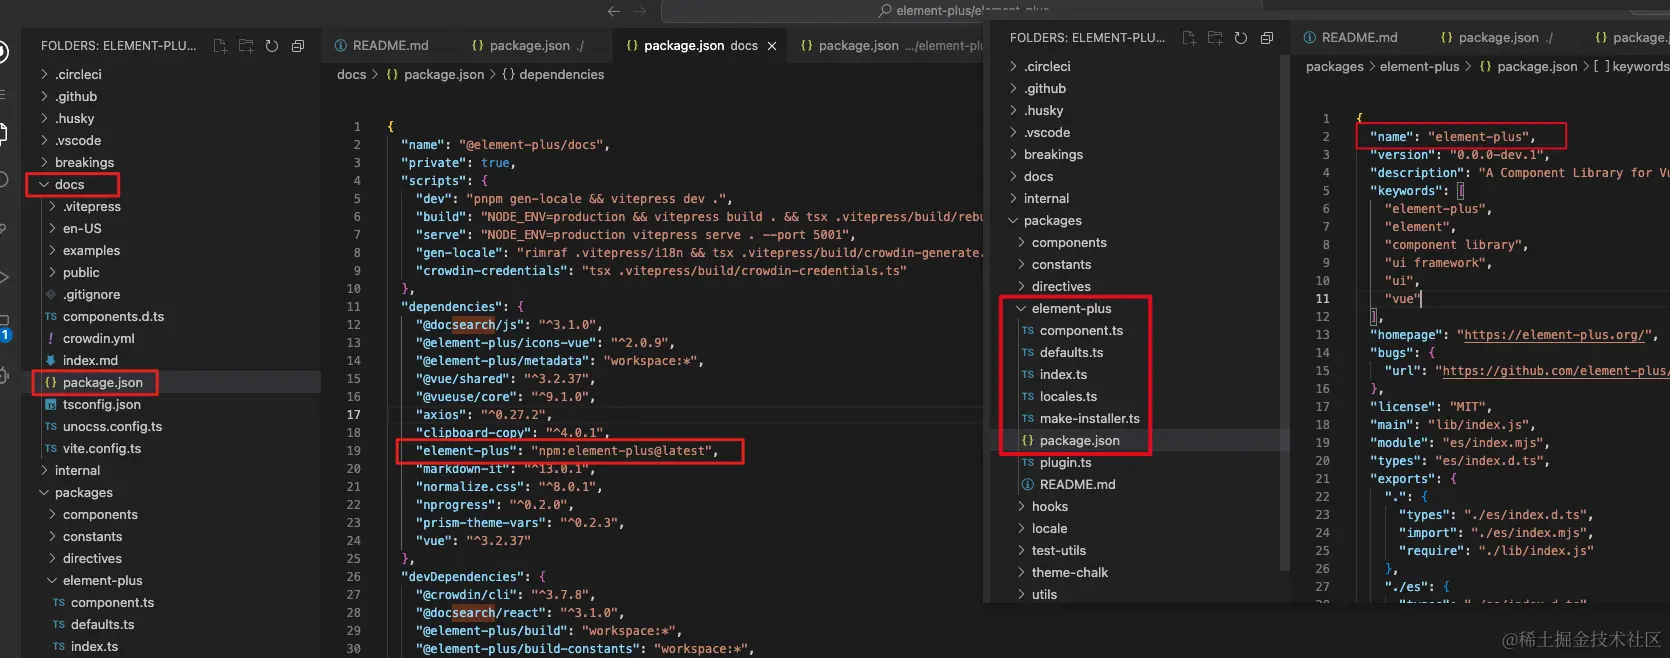The width and height of the screenshot is (1670, 658).
Task: Open component.ts in right explorer
Action: click(1081, 331)
